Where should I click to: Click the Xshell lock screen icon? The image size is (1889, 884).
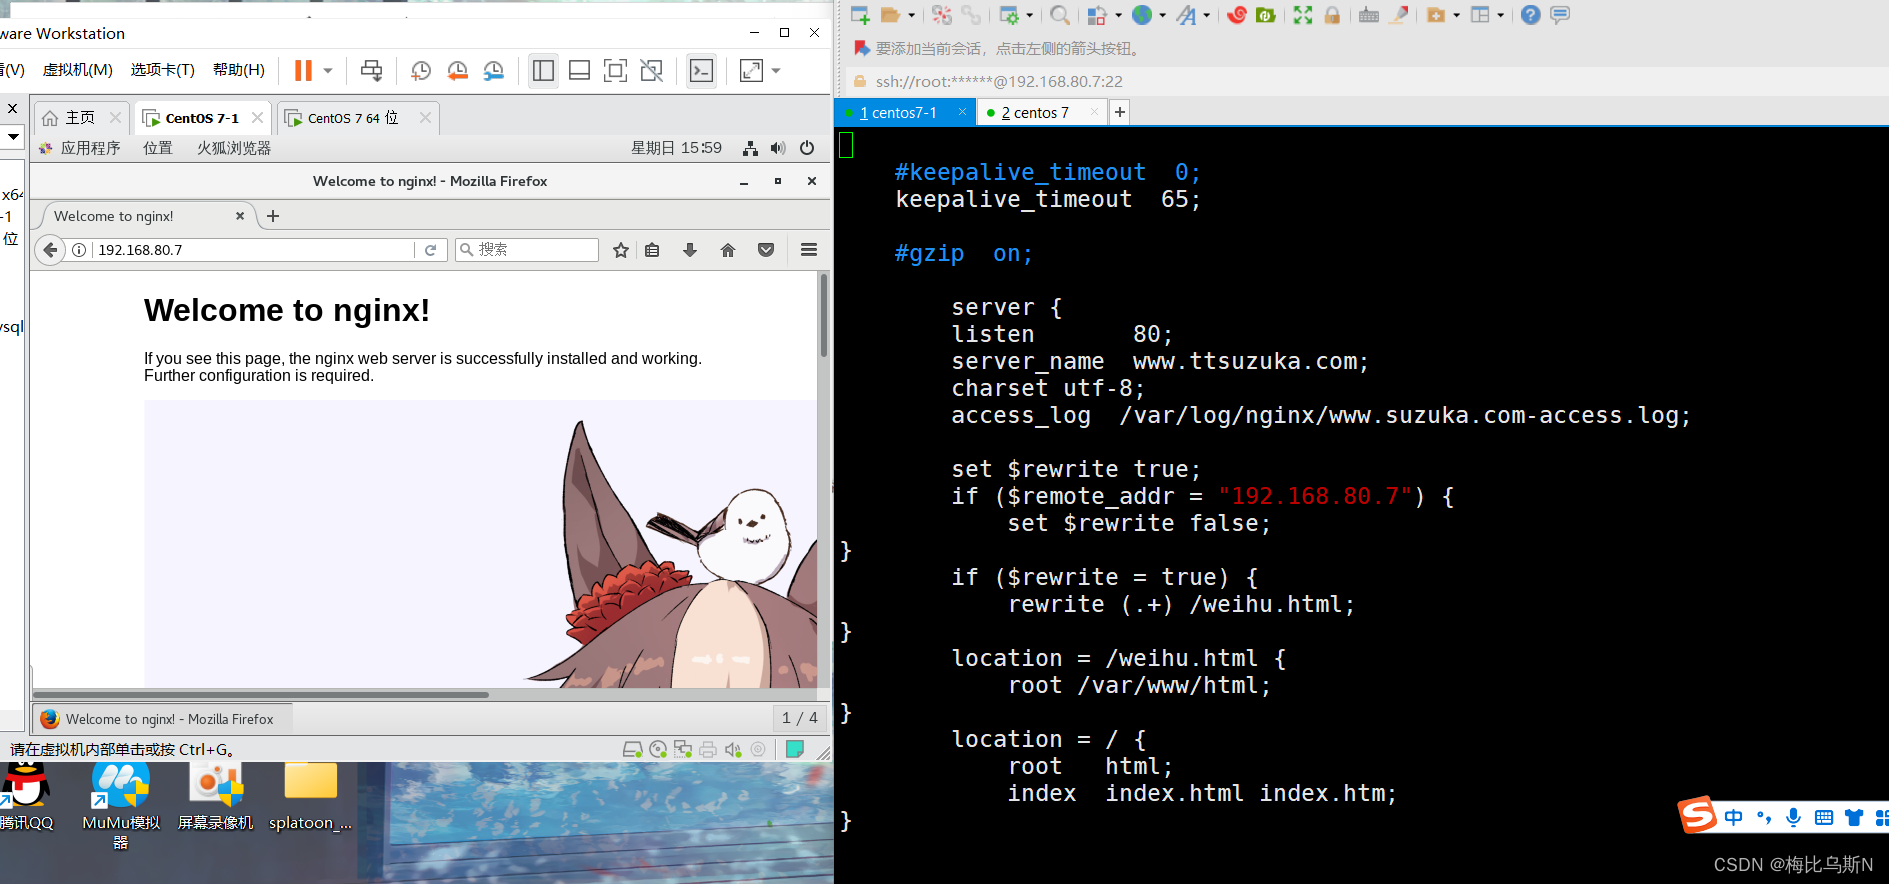point(1332,15)
